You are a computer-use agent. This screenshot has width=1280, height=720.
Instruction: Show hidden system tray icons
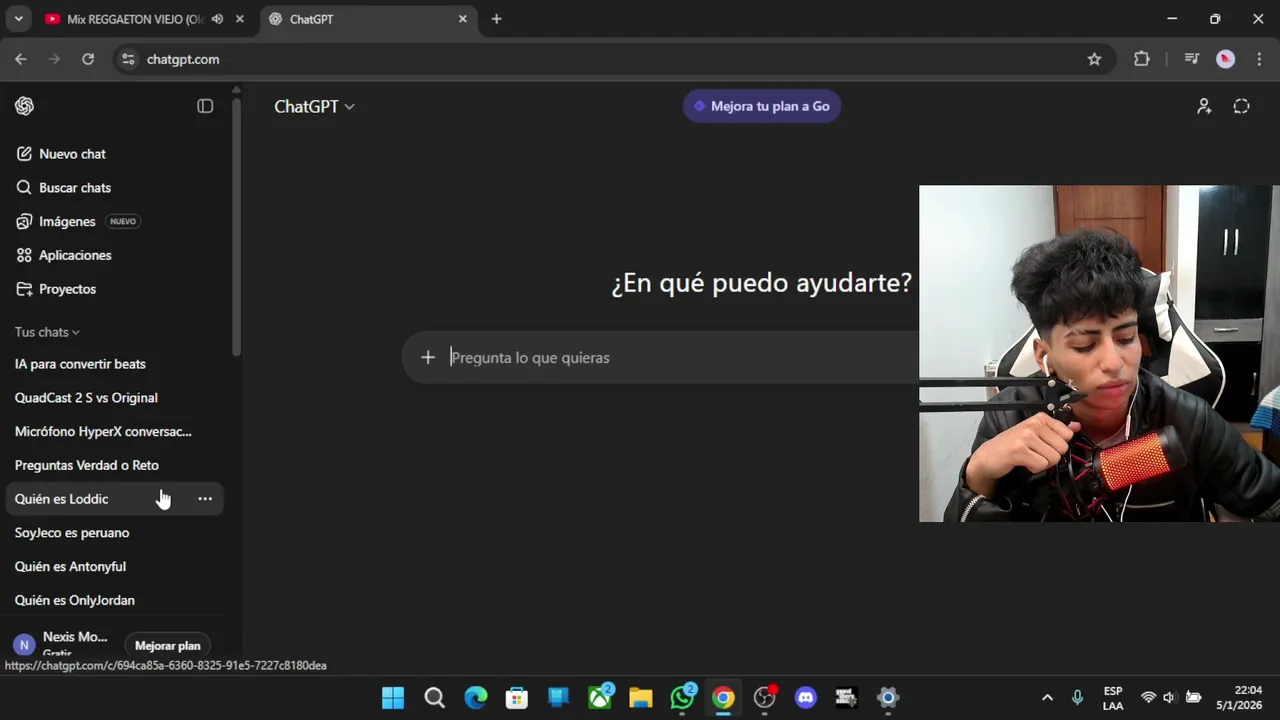[1047, 698]
